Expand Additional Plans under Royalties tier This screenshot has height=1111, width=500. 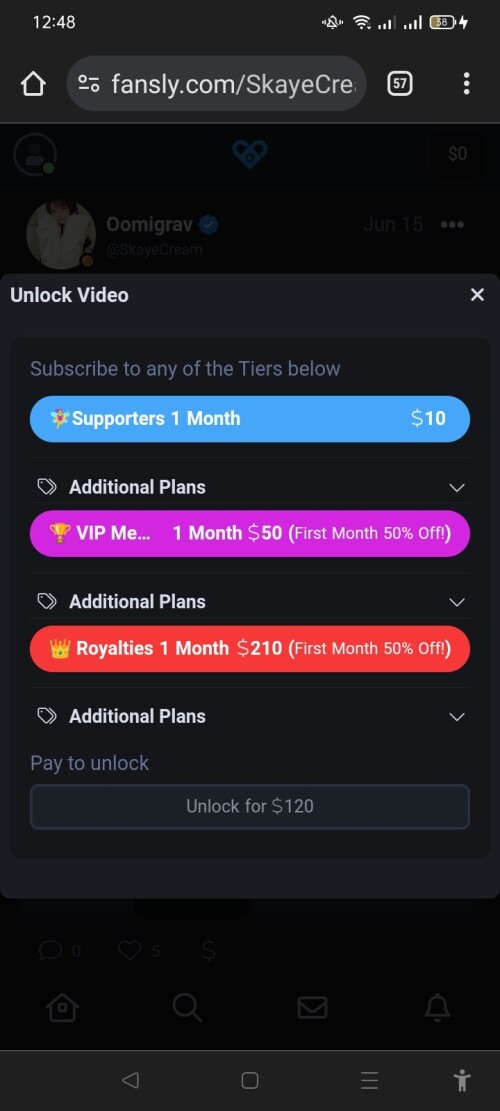click(250, 716)
